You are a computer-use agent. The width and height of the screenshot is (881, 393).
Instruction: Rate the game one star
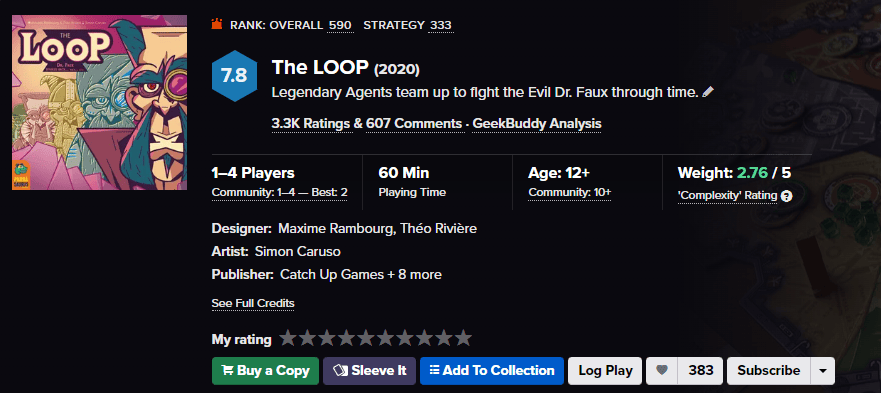click(288, 338)
